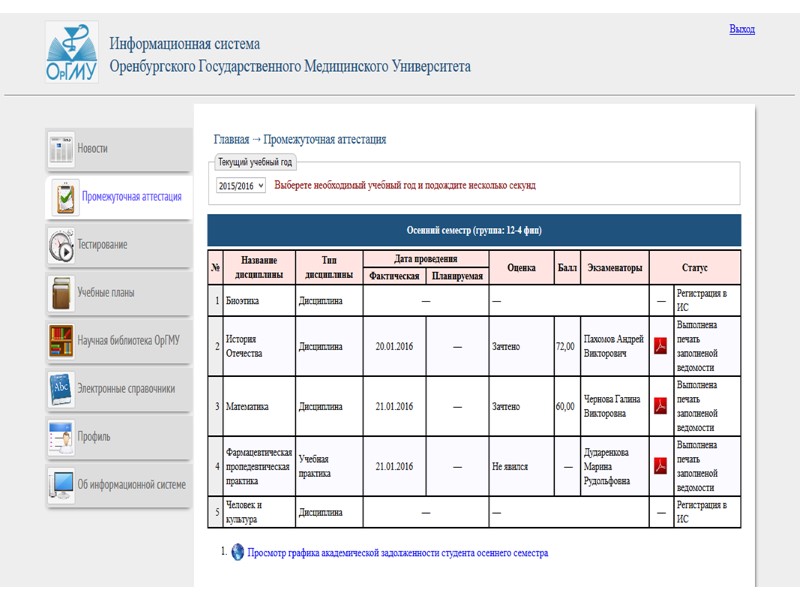Click Математика discipline cell
Screen dimensions: 800x600
coord(259,406)
